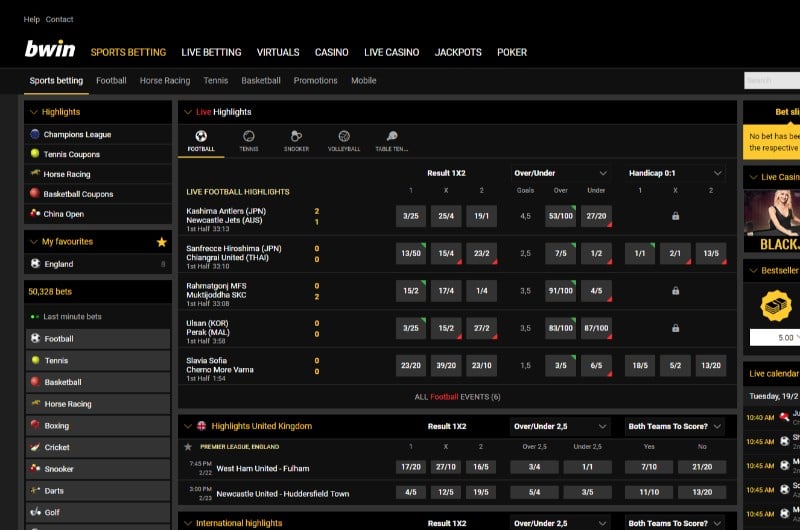Open Tennis in sports list
Screen dimensions: 800x530
97,360
